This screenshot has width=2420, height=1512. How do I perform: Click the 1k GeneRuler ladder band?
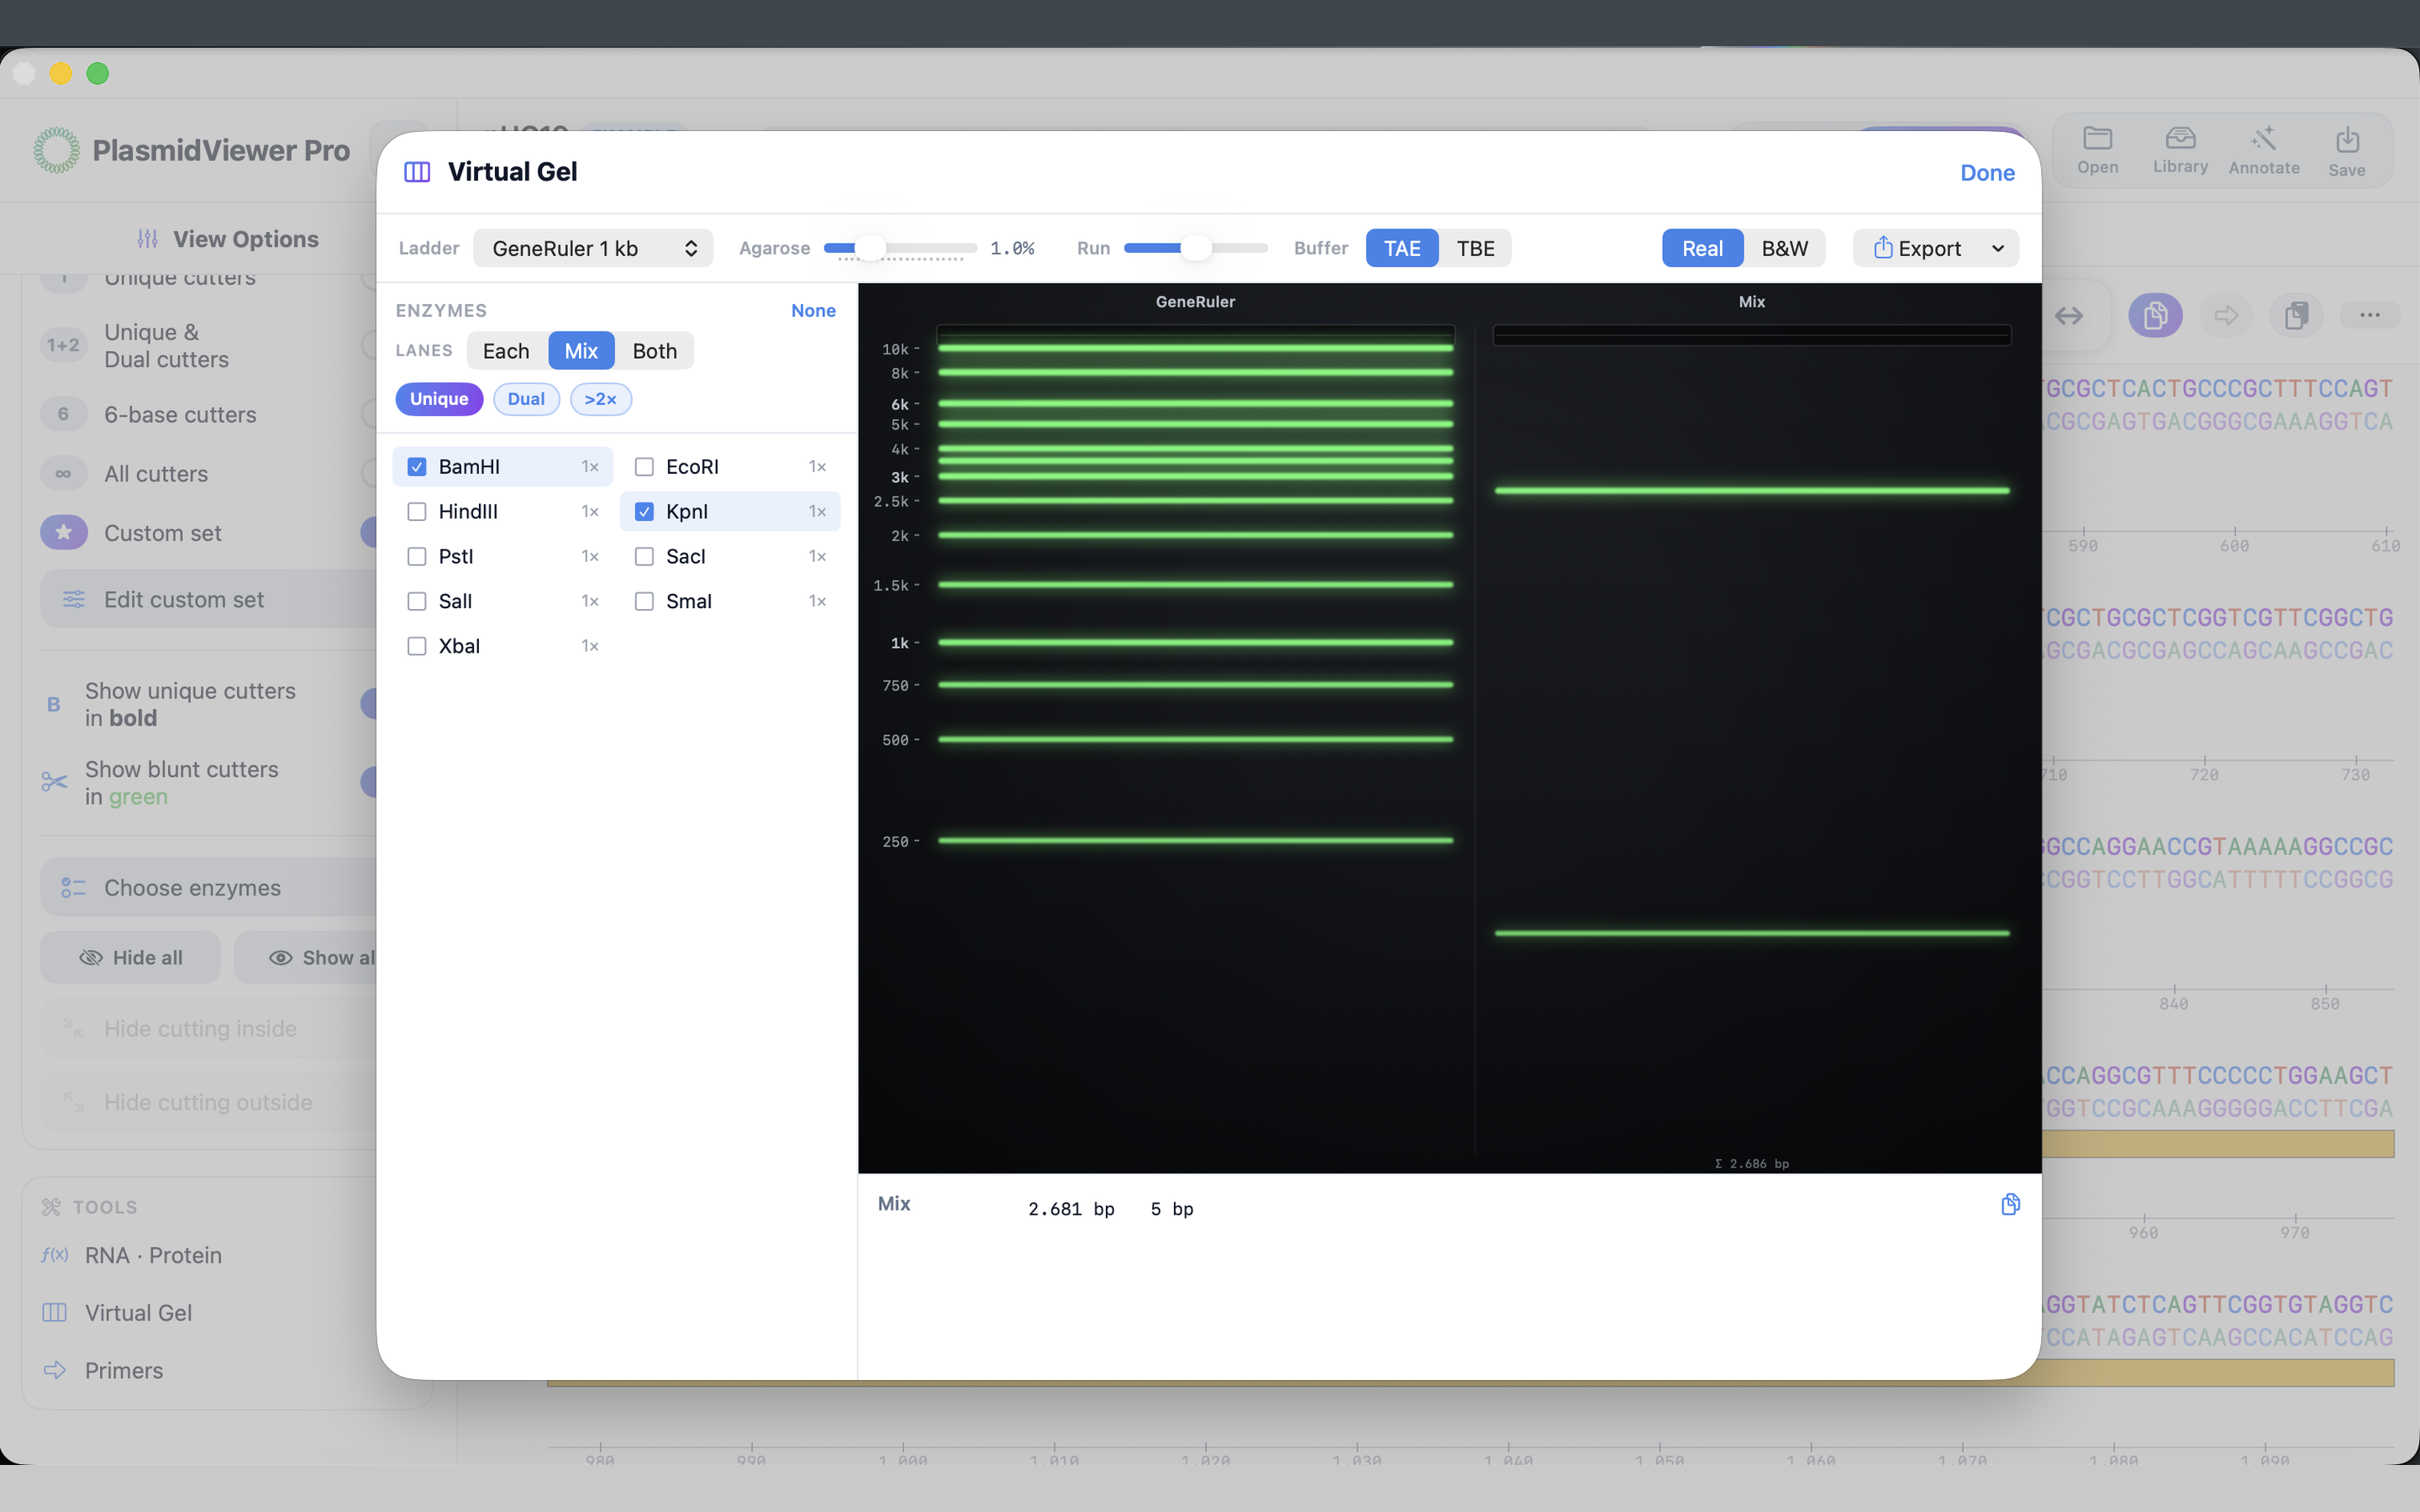point(1195,642)
